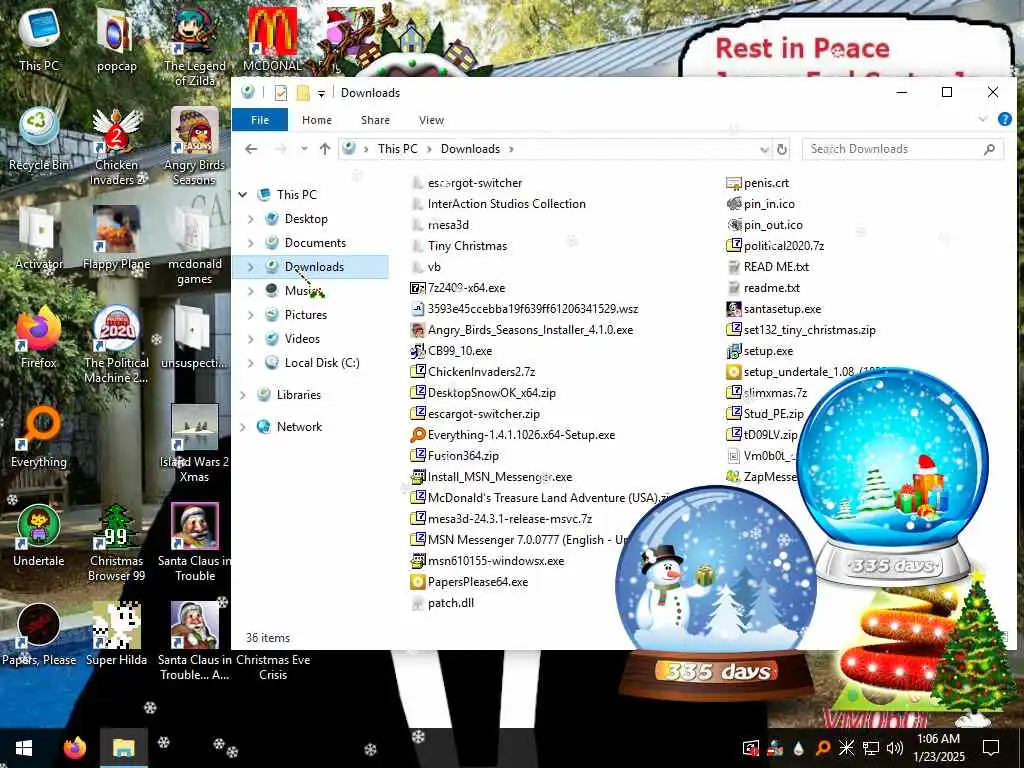Launch the Firefox desktop shortcut

coord(39,337)
